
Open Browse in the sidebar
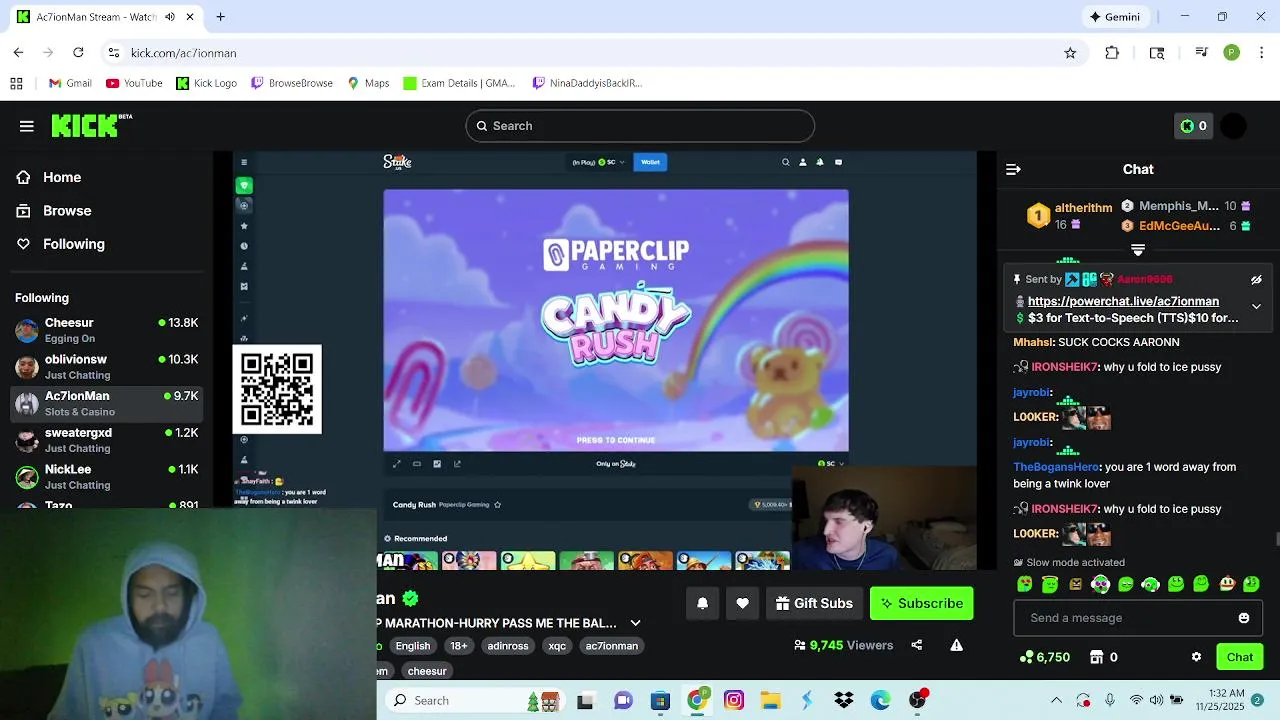tap(67, 211)
